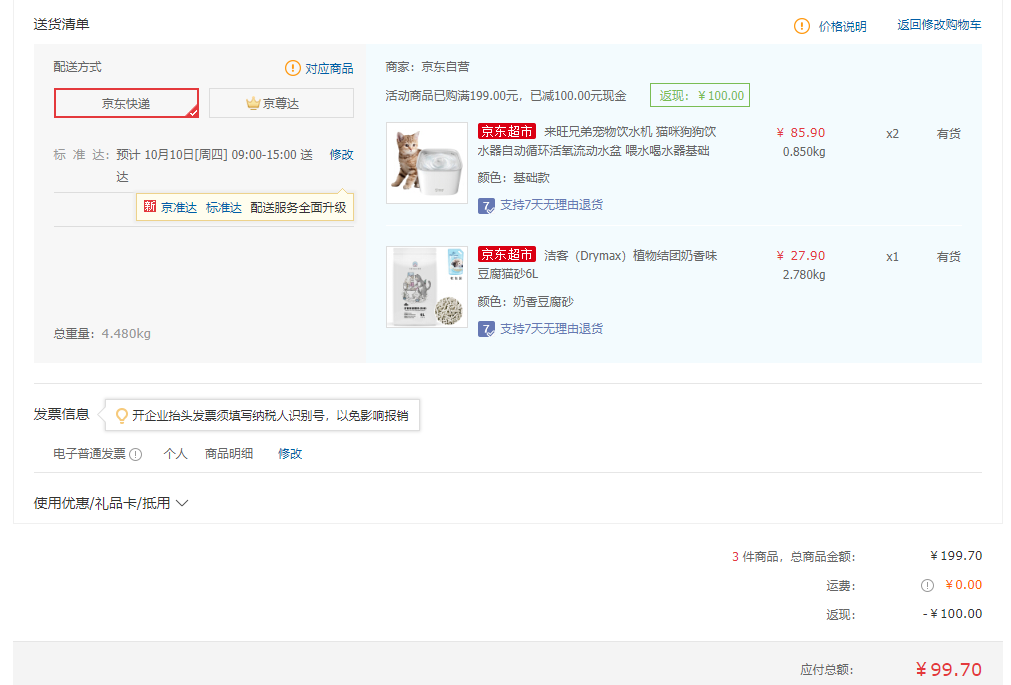Click the info icon beside 电子普通发票
The height and width of the screenshot is (685, 1011).
[135, 454]
